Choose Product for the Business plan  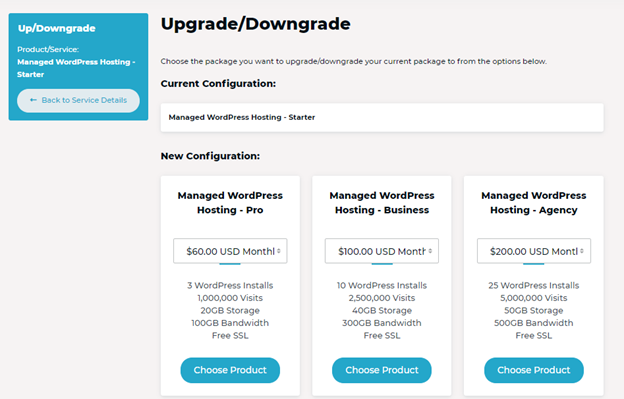click(x=382, y=370)
